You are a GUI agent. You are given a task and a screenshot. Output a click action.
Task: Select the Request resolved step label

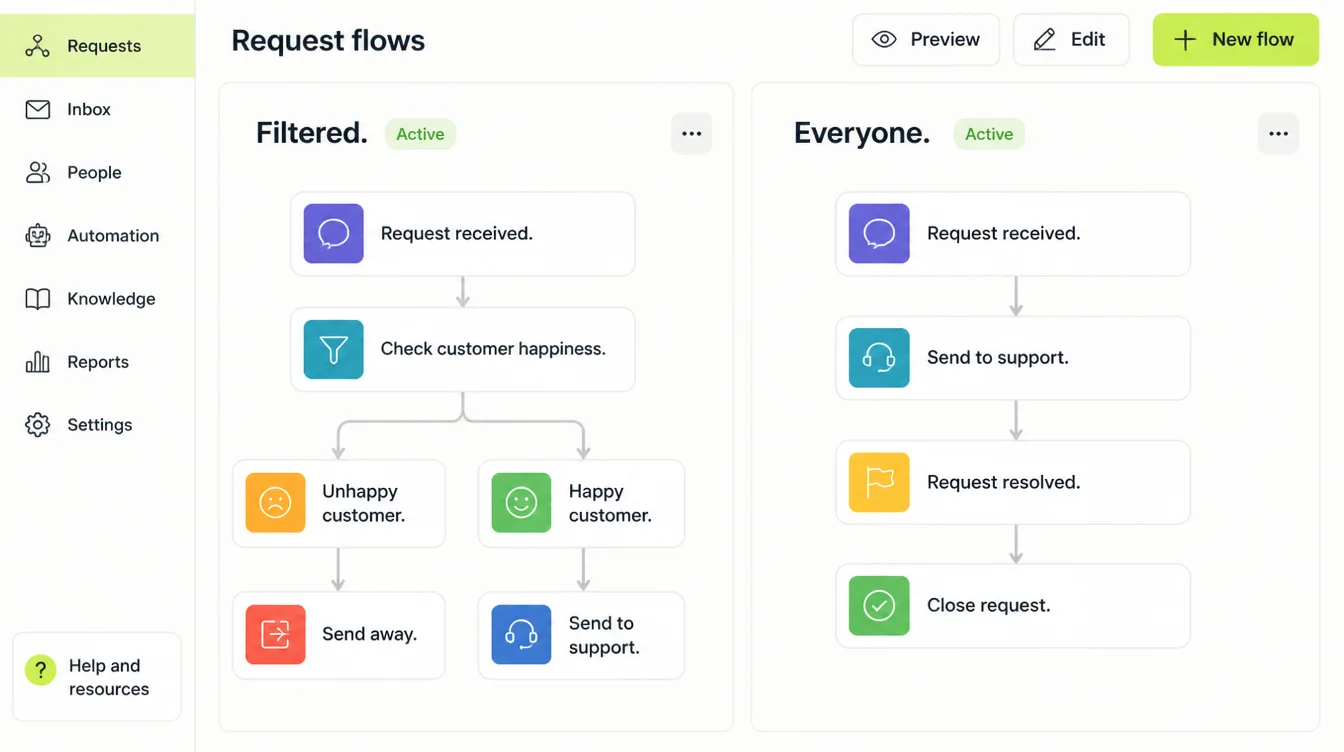pyautogui.click(x=1003, y=482)
